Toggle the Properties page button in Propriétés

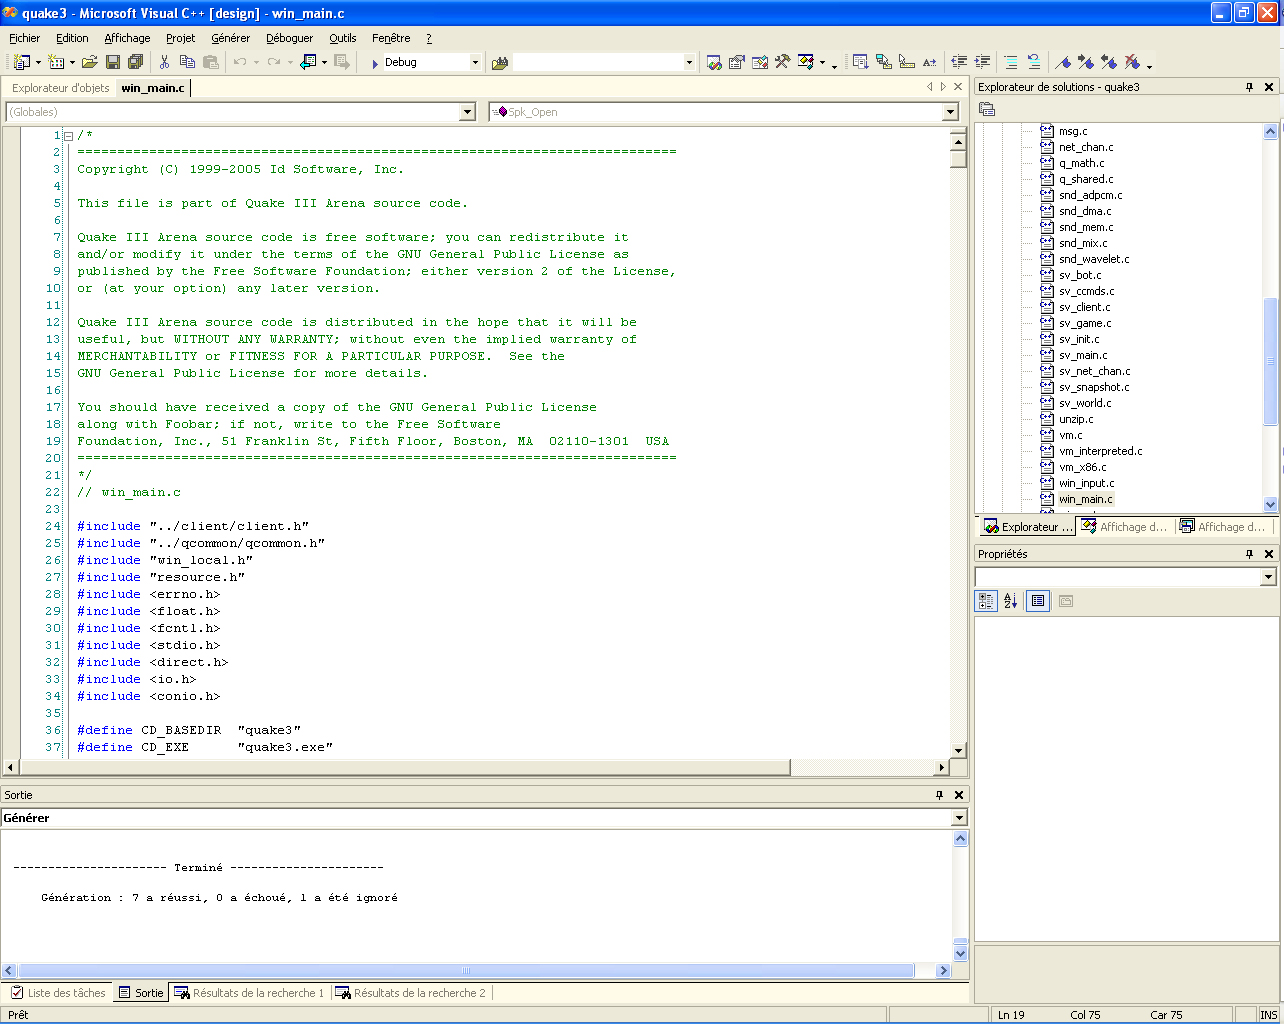pyautogui.click(x=1038, y=601)
